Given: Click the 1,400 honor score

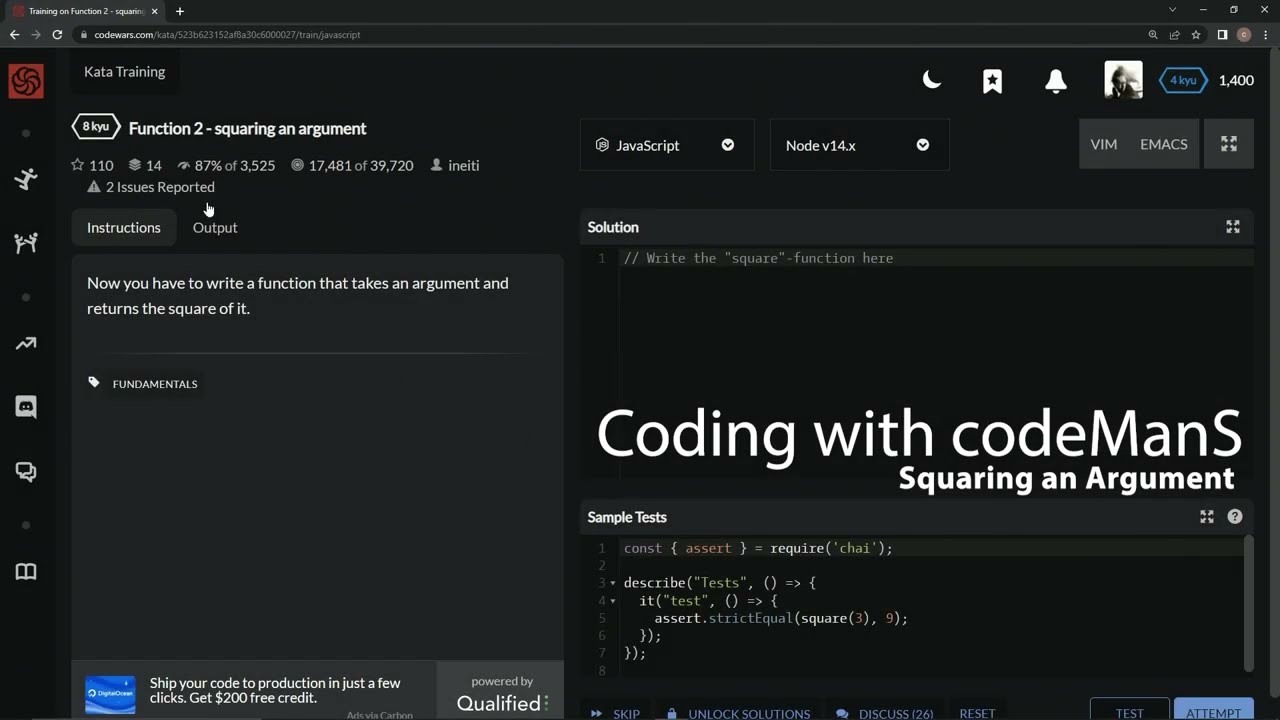Looking at the screenshot, I should [1236, 80].
